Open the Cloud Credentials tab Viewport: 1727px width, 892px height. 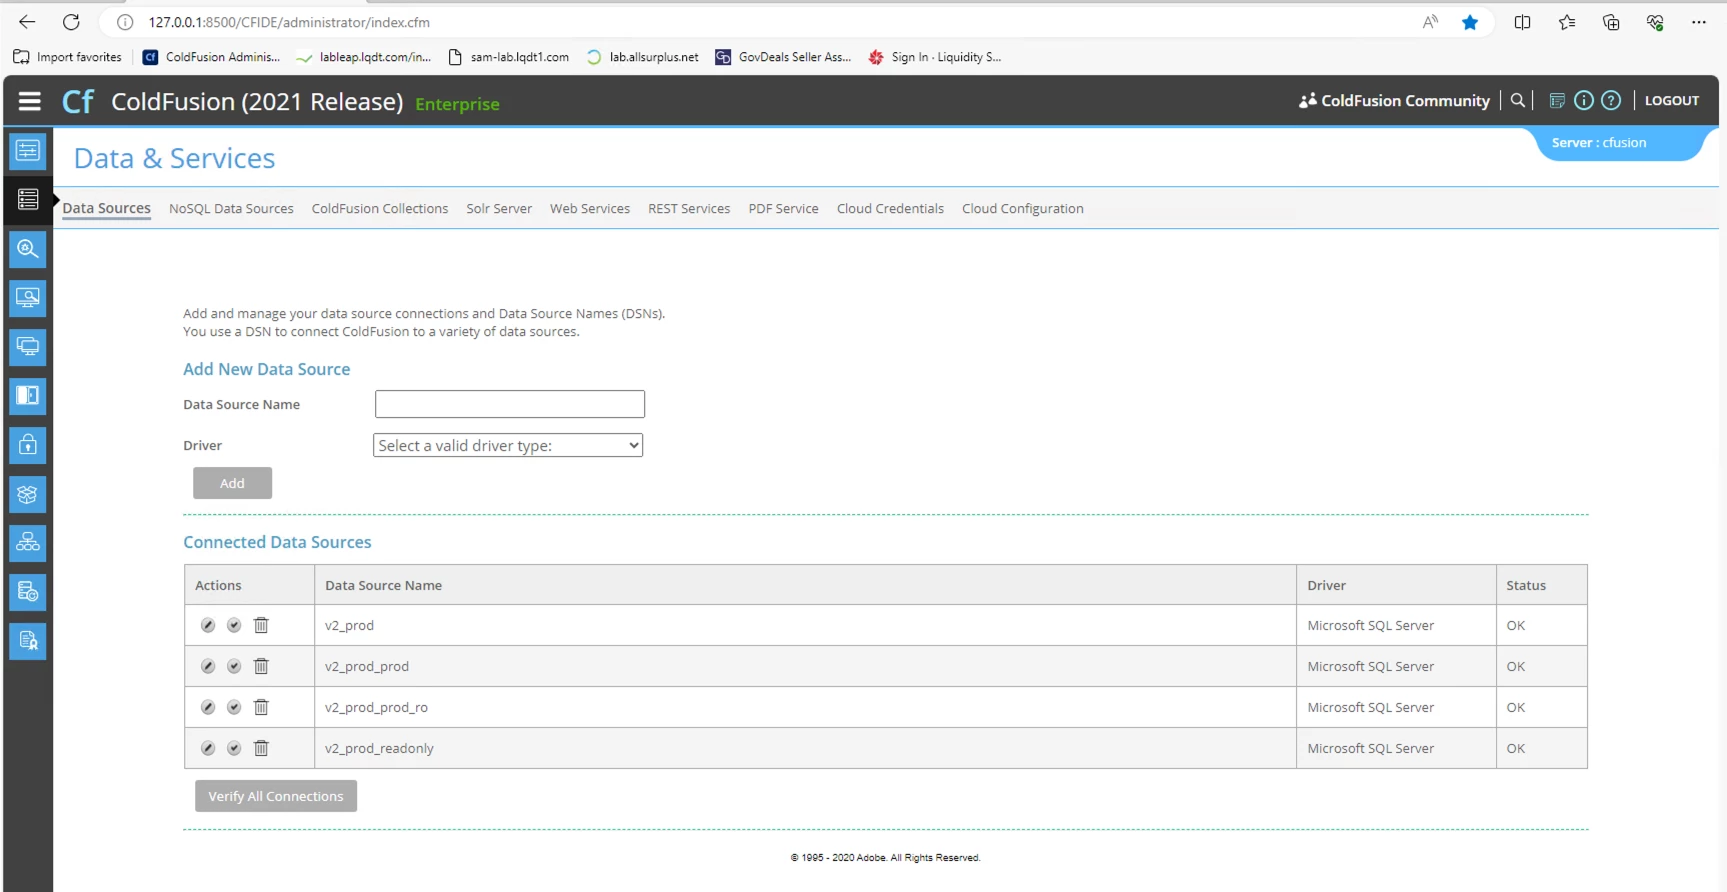point(890,208)
